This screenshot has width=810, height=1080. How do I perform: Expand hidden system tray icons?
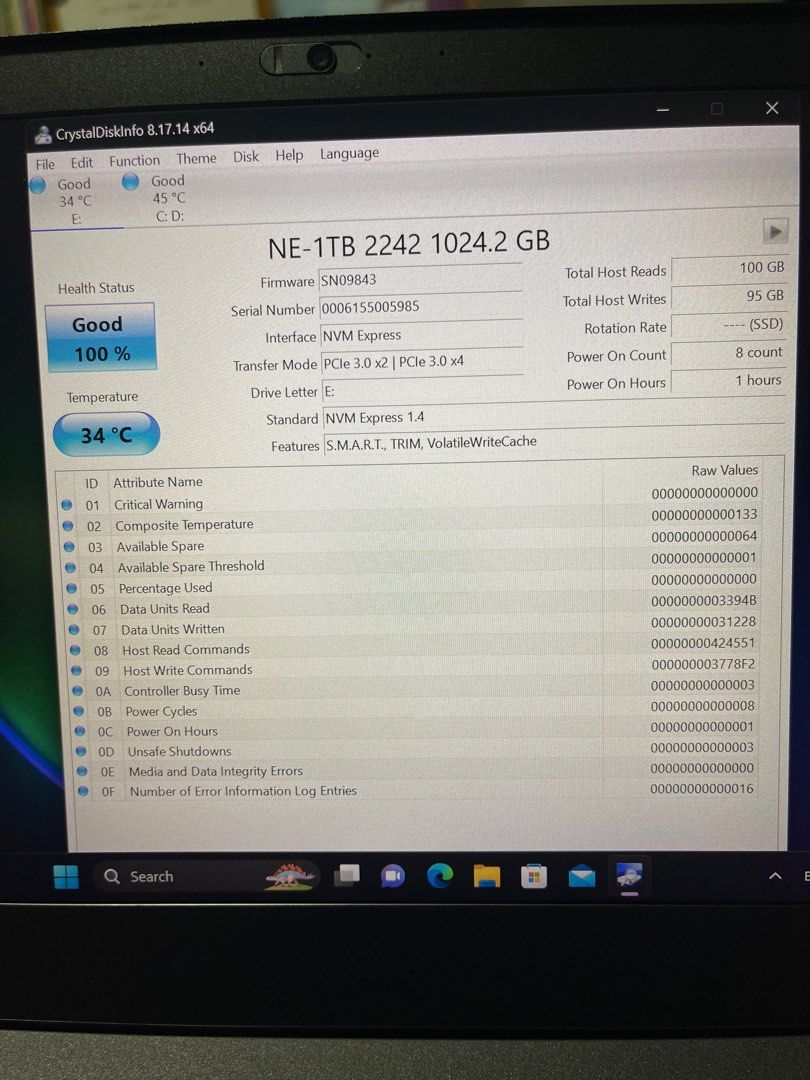tap(776, 875)
